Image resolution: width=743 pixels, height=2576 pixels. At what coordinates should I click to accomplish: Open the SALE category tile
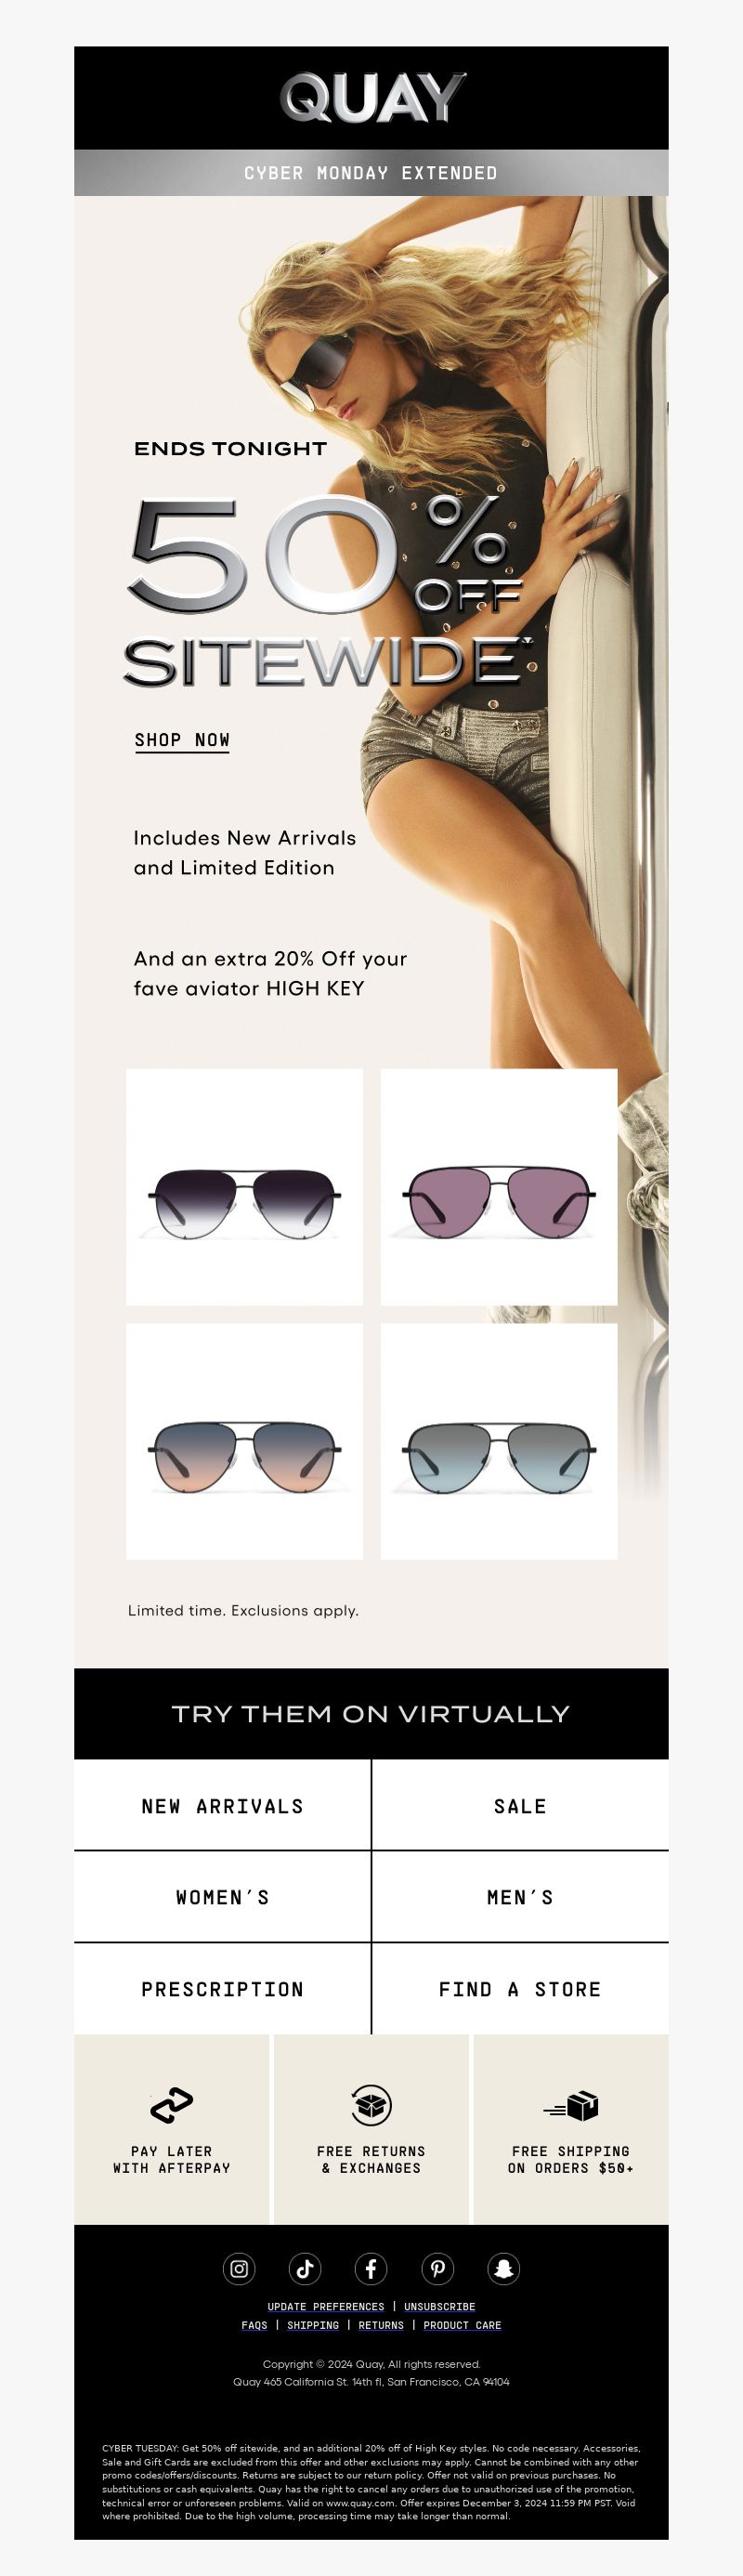point(521,1806)
